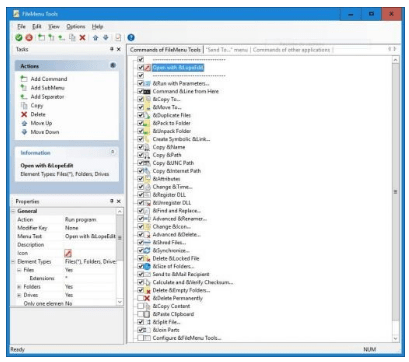Image resolution: width=409 pixels, height=362 pixels.
Task: Click the tab scroll arrows at right
Action: point(392,49)
